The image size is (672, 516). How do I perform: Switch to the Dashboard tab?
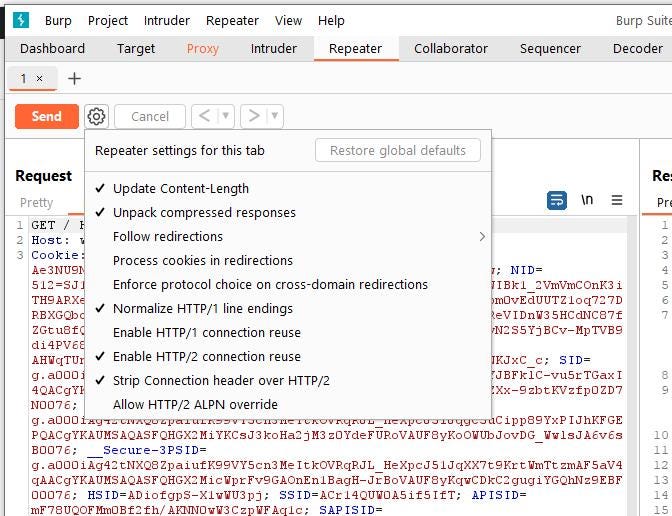(52, 48)
